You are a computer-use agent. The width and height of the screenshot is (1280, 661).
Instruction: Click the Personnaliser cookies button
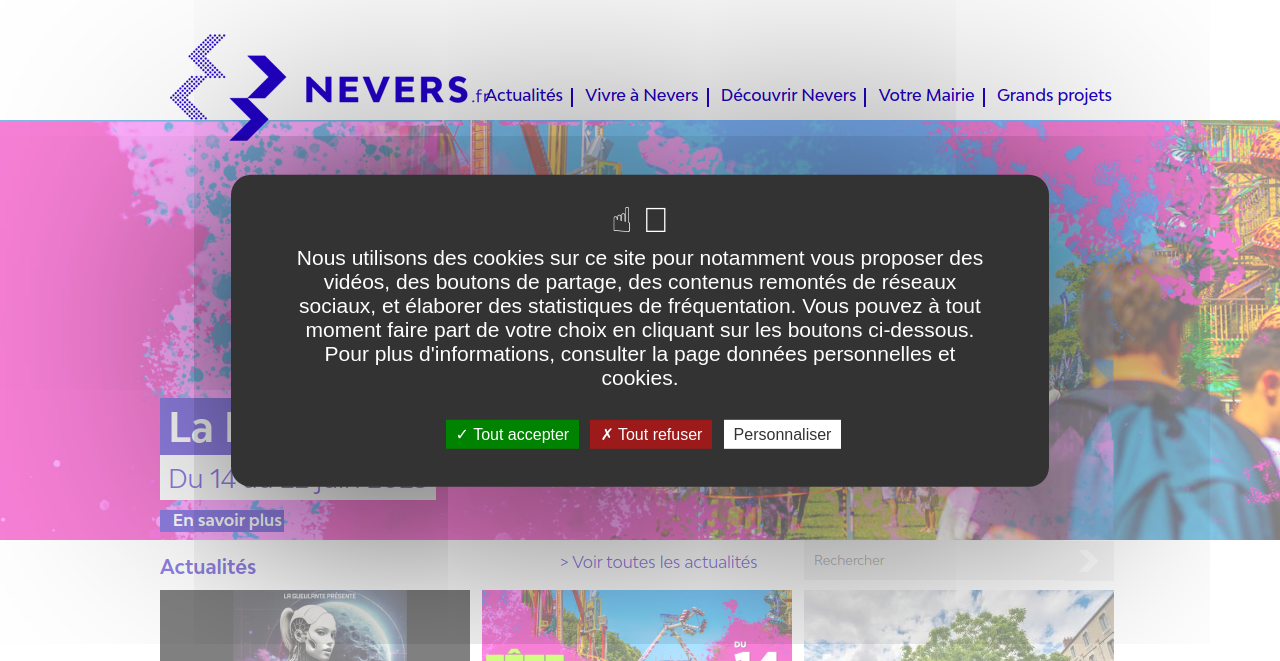click(x=782, y=434)
